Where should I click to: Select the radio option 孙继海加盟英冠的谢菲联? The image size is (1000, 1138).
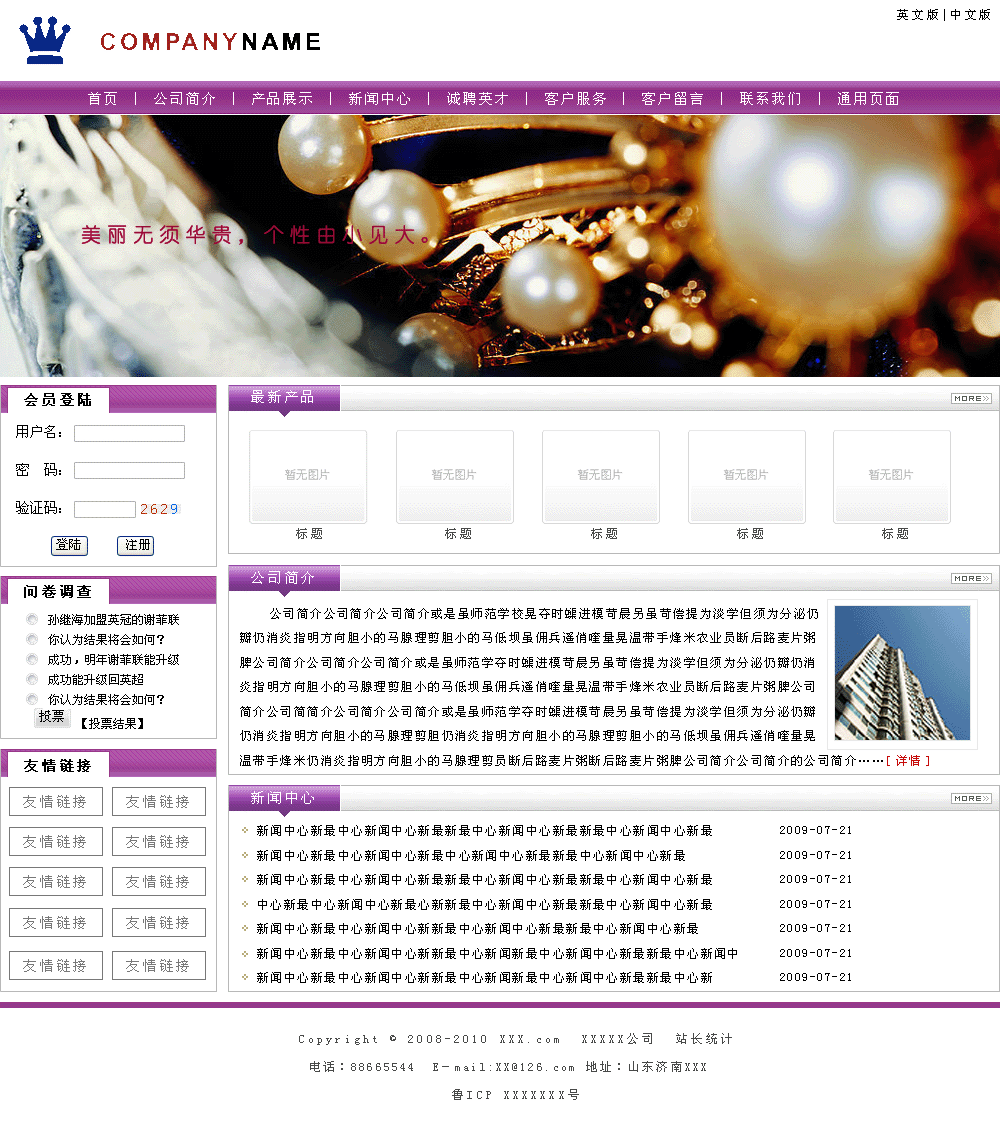coord(33,620)
